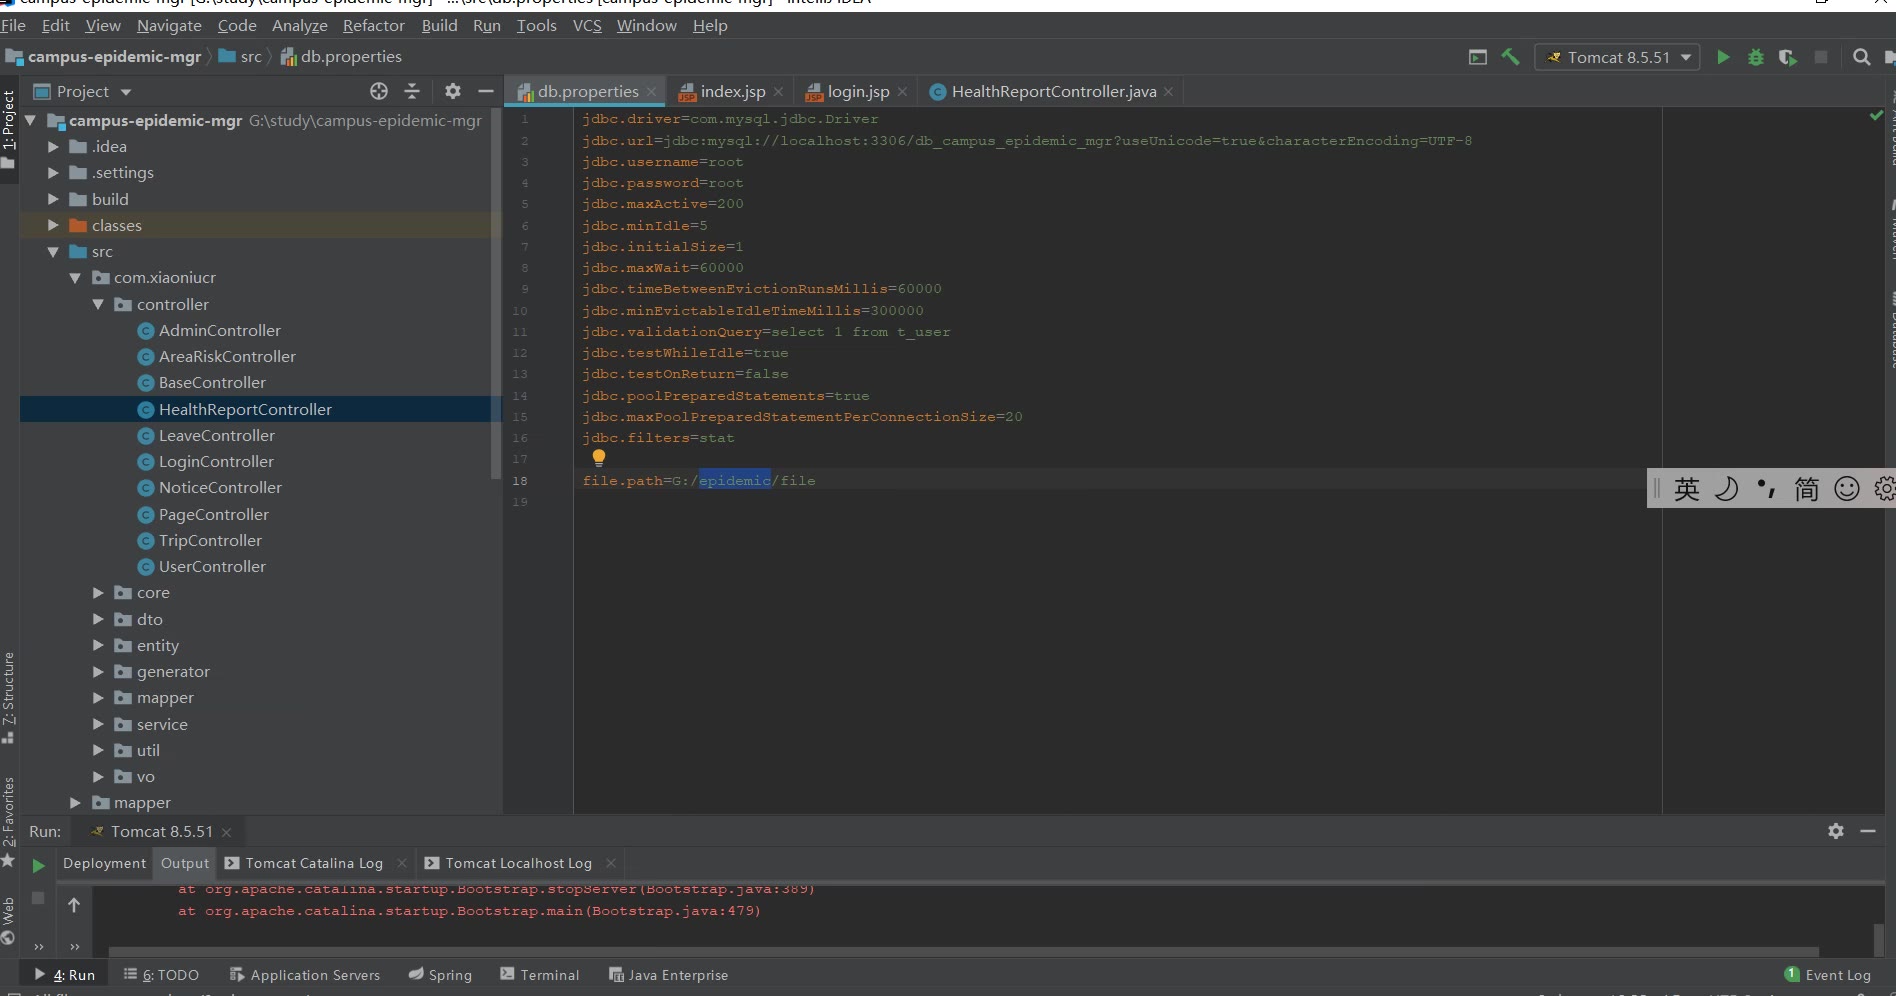The height and width of the screenshot is (996, 1896).
Task: Select AdminController in project tree
Action: [219, 330]
